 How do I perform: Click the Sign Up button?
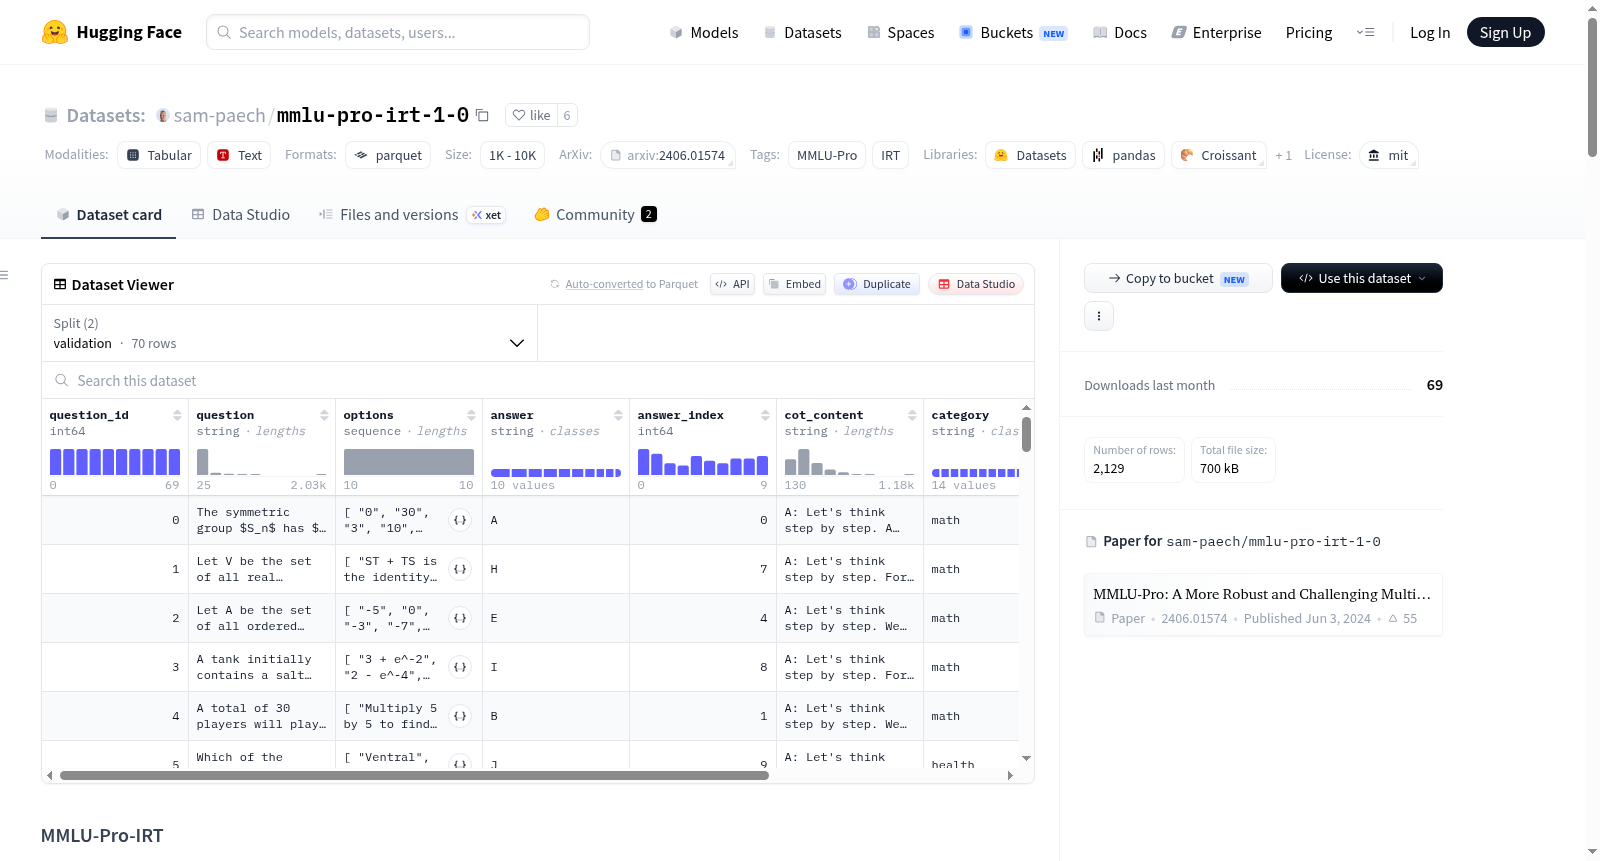coord(1505,32)
